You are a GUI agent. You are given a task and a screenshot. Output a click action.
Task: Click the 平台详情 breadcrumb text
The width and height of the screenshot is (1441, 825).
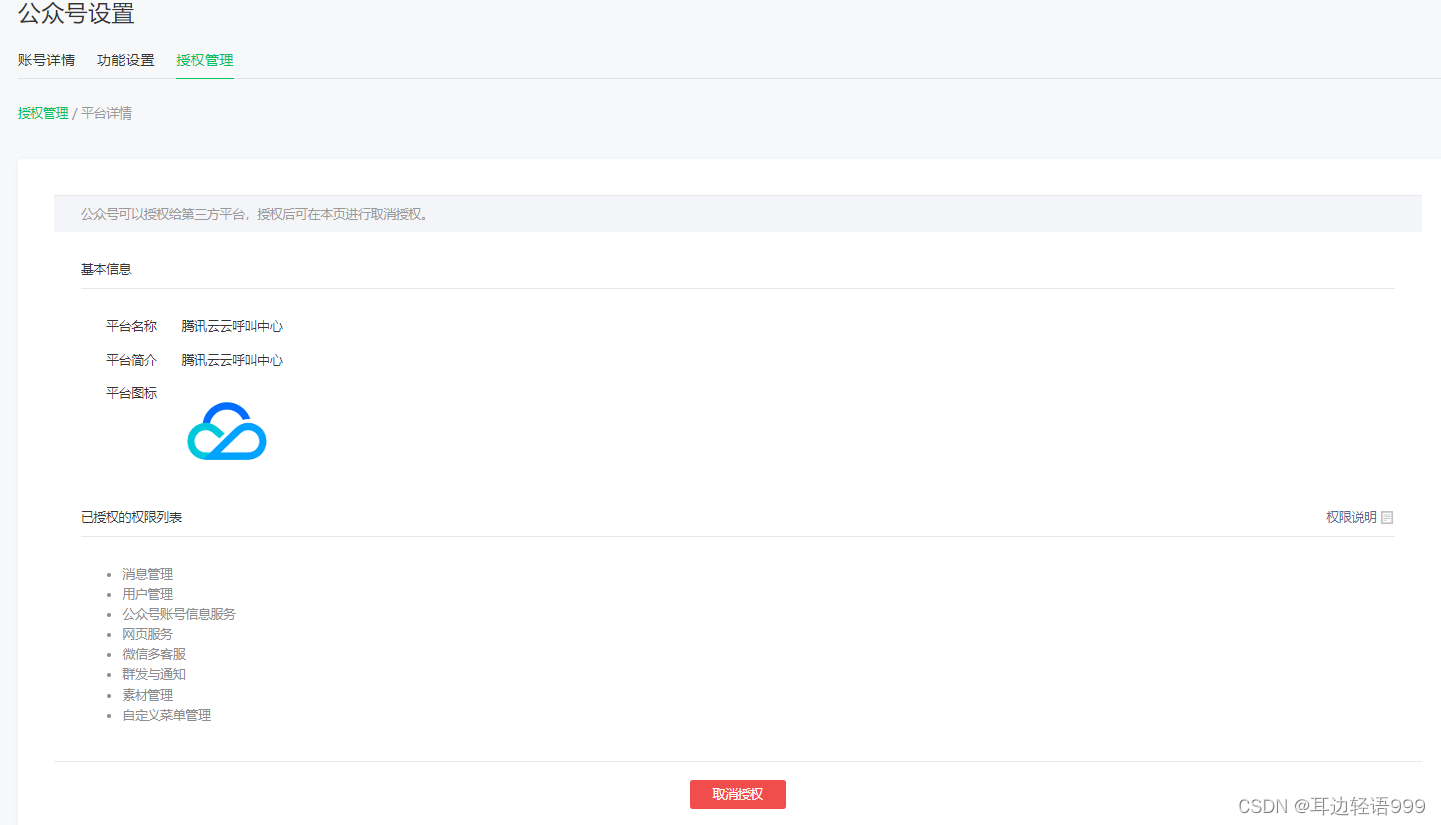coord(106,114)
